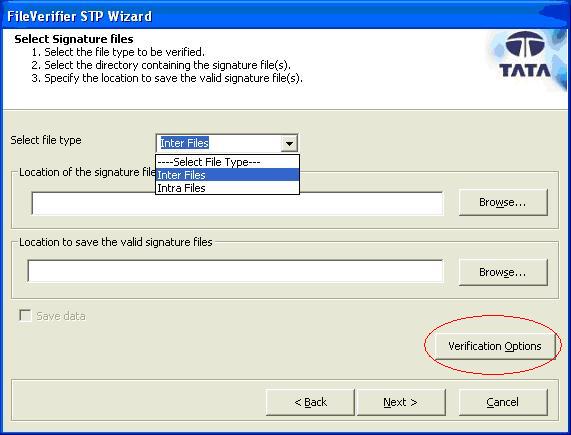Click the Save data label text
Image resolution: width=571 pixels, height=435 pixels.
[61, 316]
